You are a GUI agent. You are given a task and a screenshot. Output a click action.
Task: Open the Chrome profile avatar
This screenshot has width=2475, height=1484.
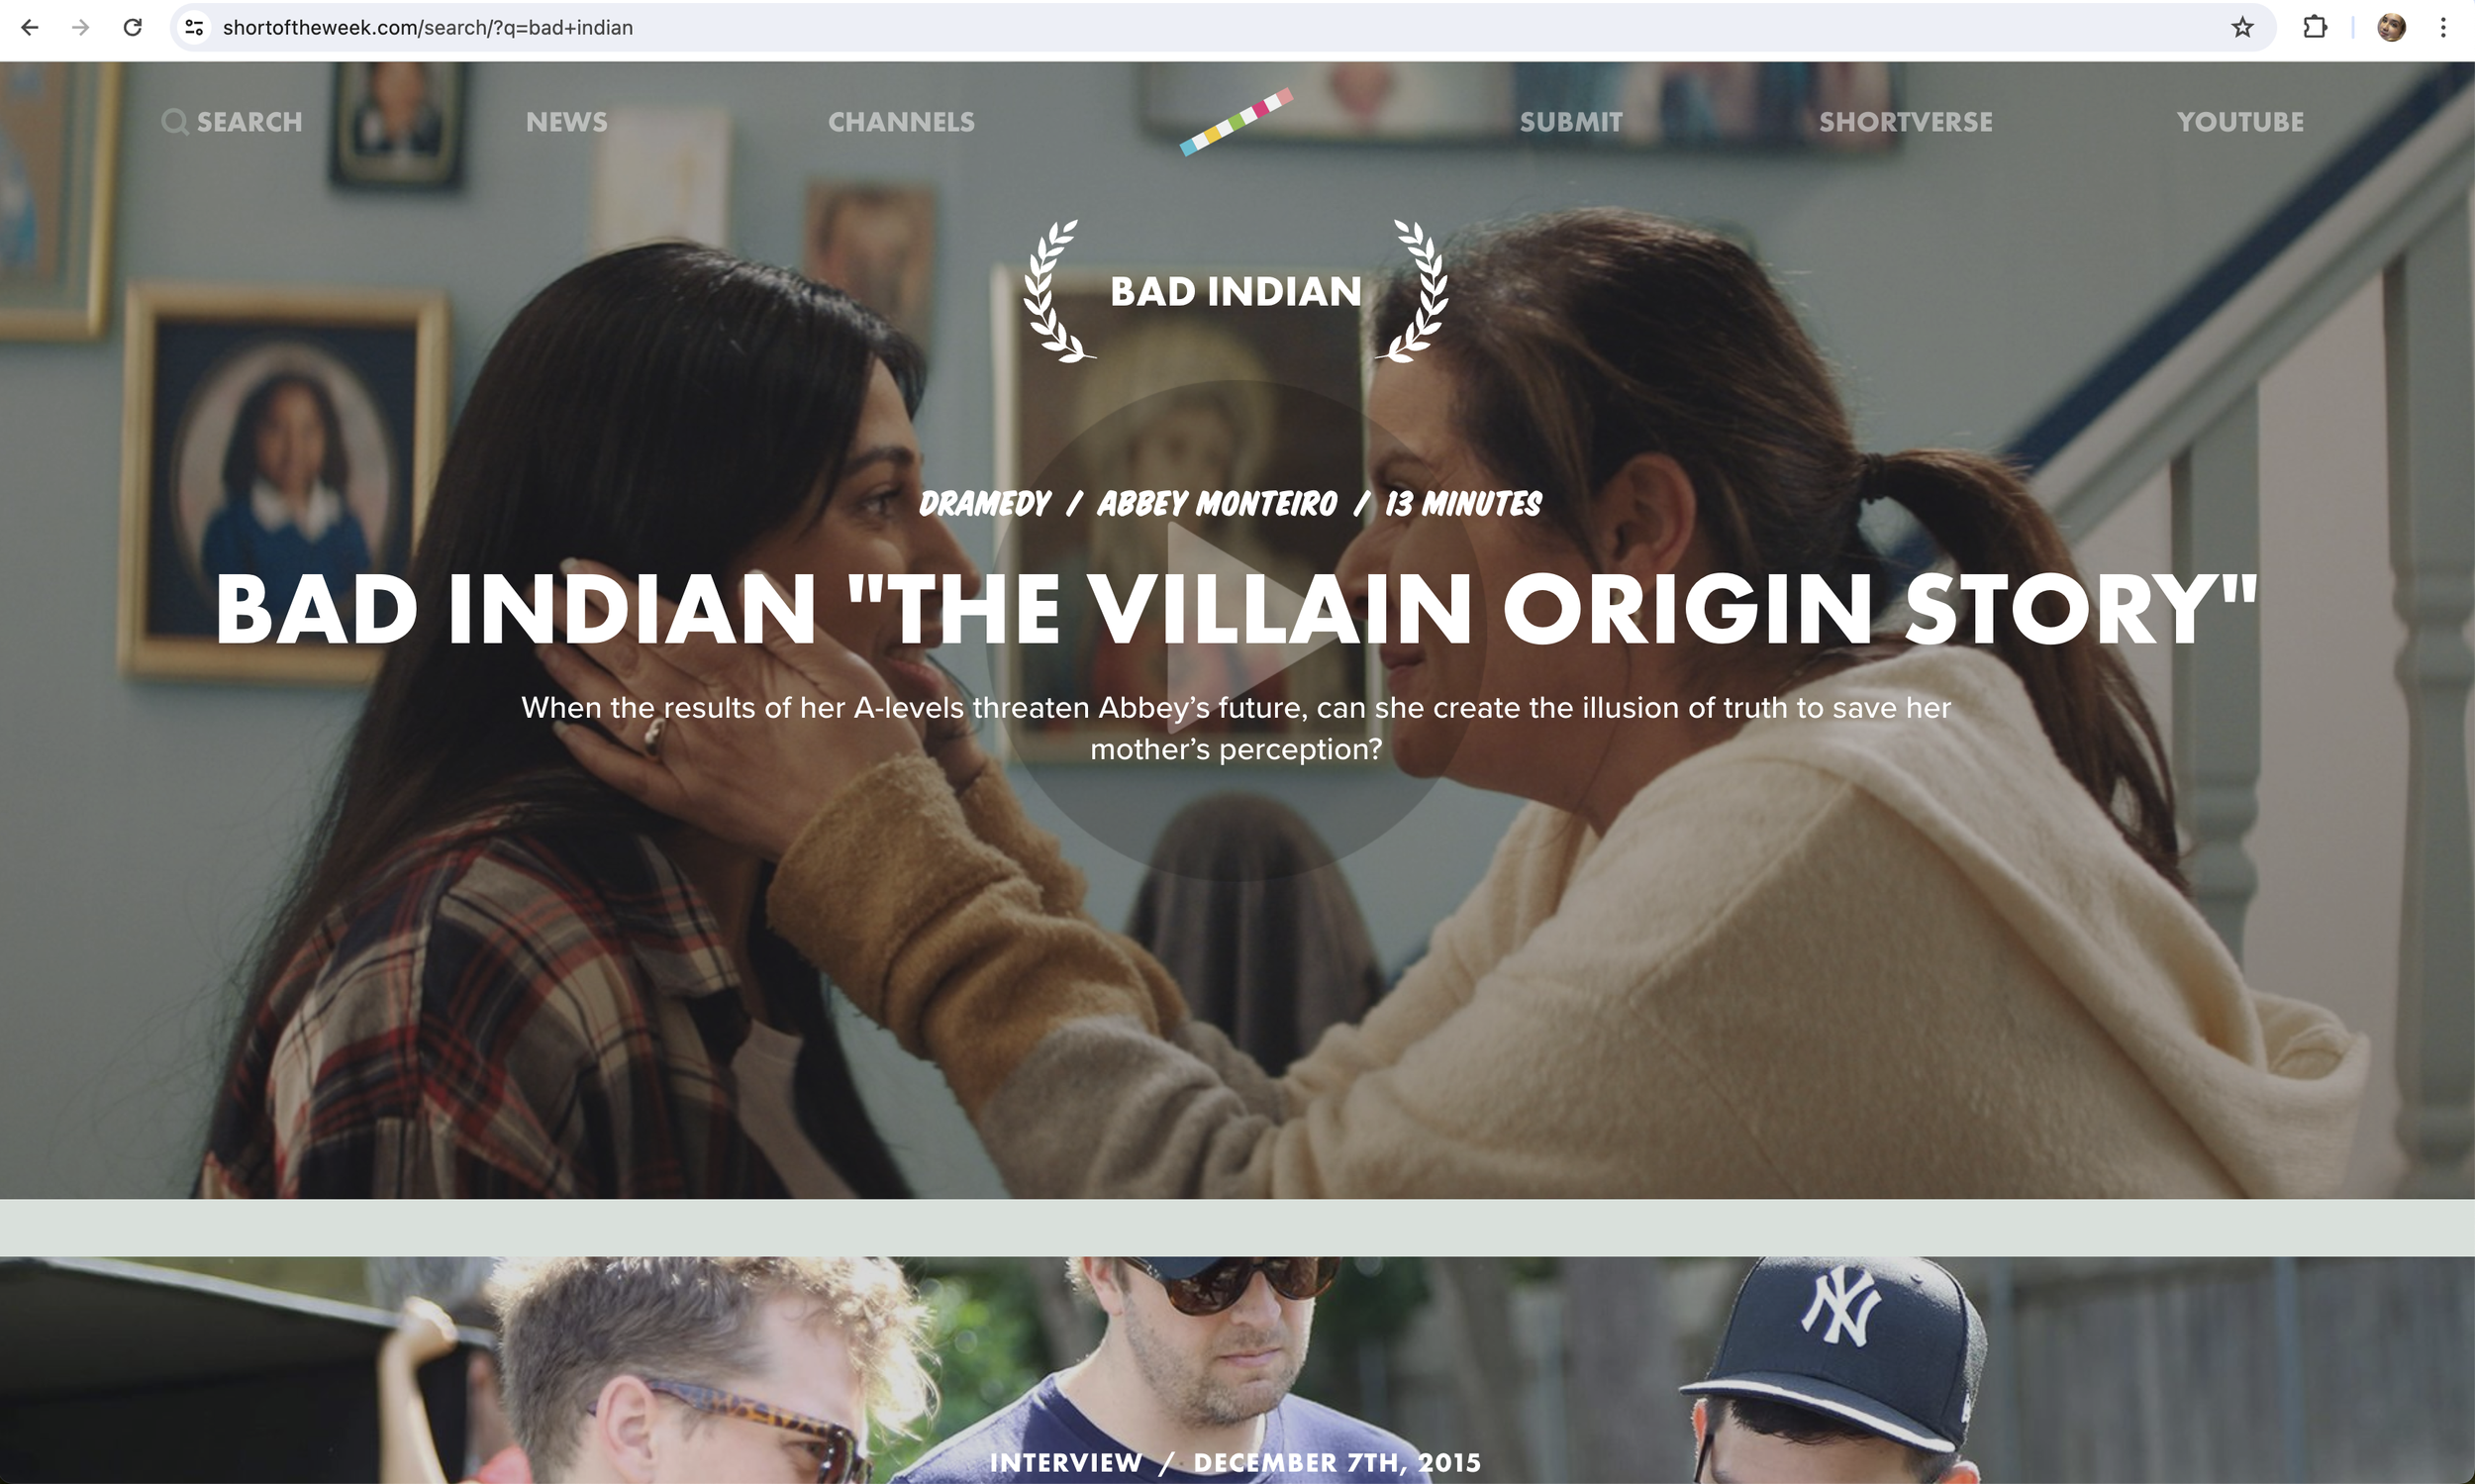tap(2391, 27)
